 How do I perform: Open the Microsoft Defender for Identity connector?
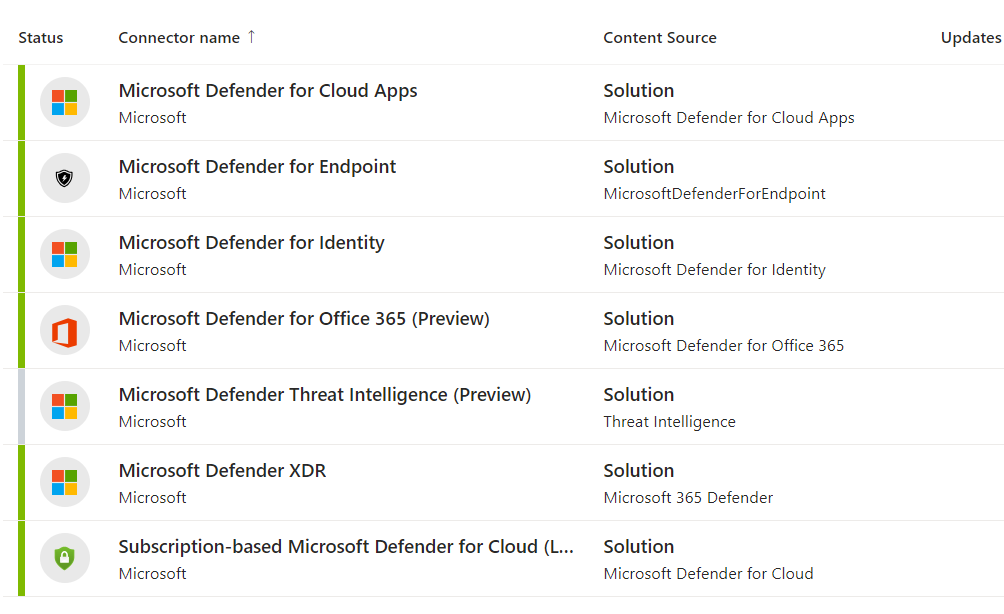pyautogui.click(x=252, y=243)
